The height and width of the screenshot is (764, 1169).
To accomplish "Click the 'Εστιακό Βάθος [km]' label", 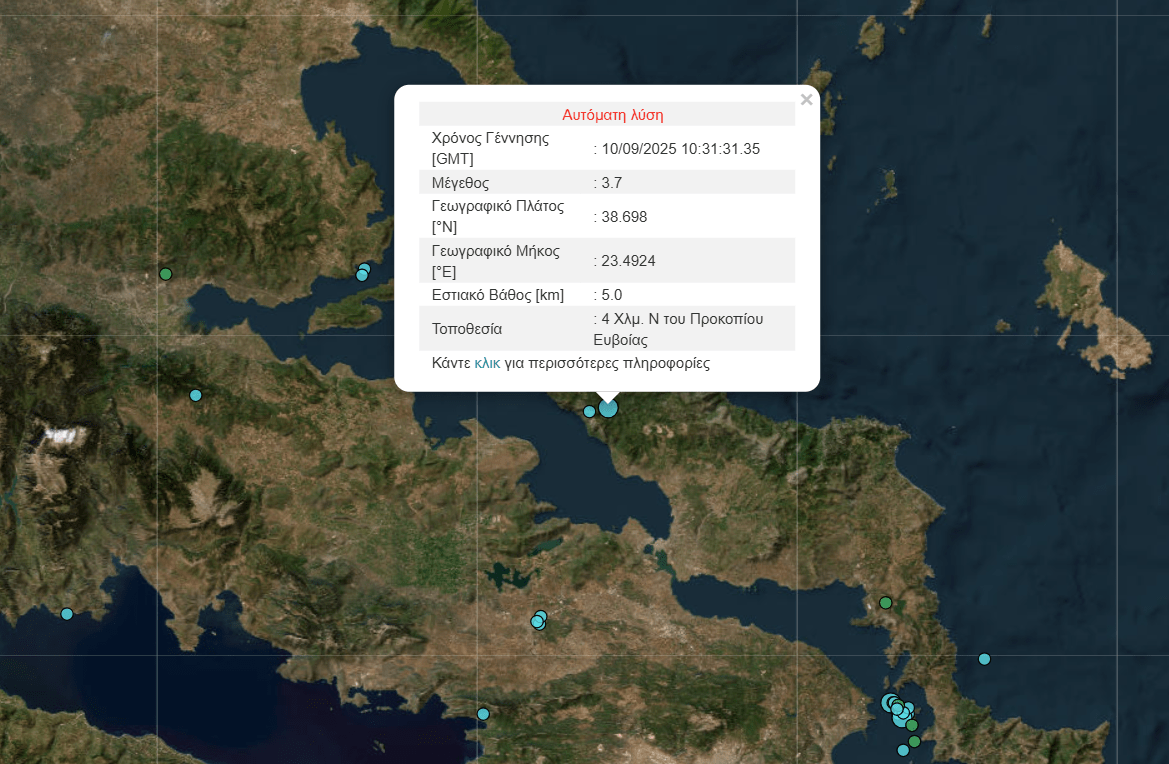I will (x=497, y=295).
